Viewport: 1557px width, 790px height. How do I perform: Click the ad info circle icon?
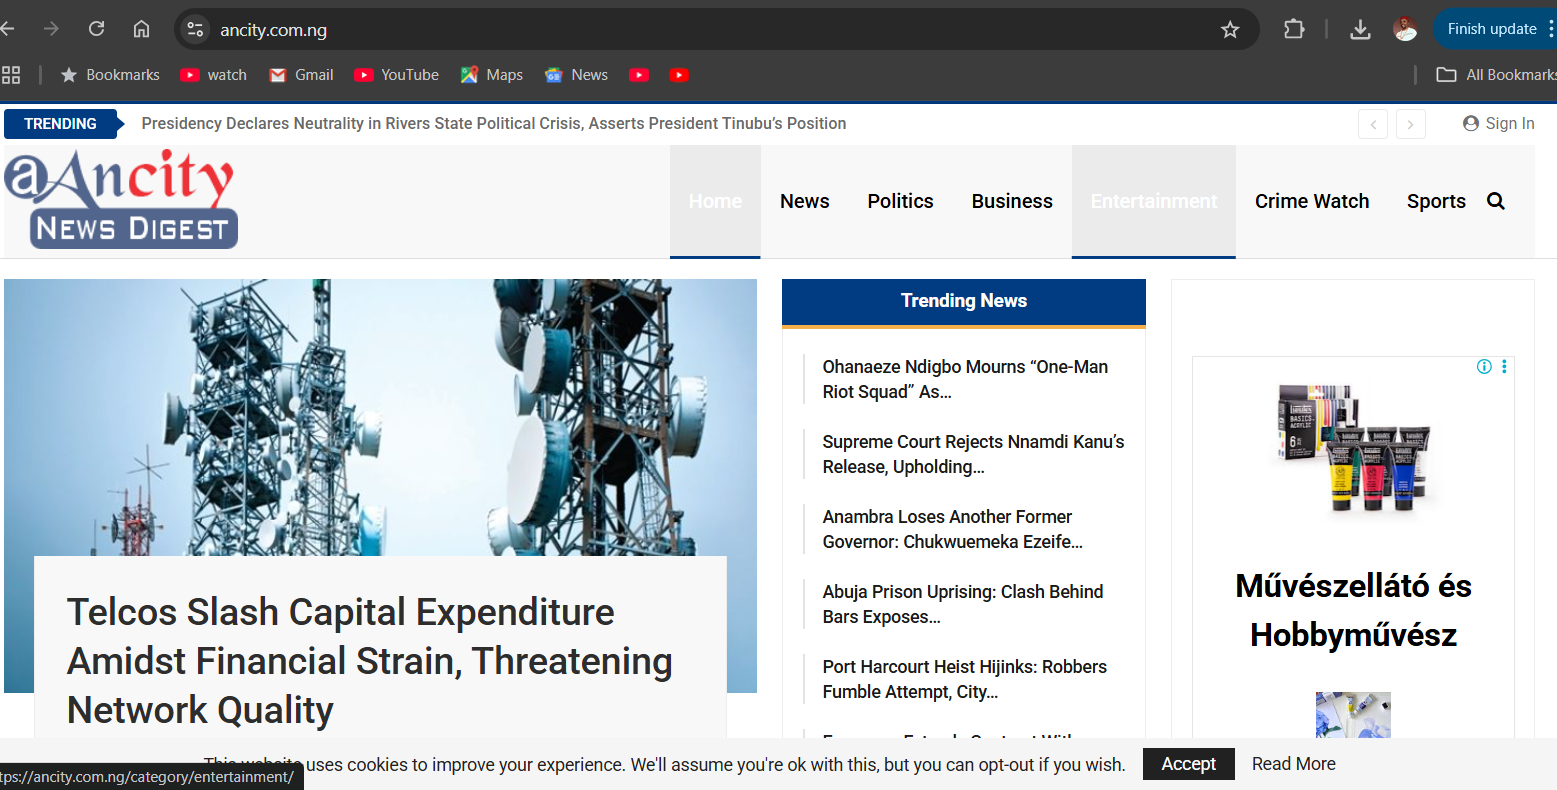pyautogui.click(x=1483, y=367)
